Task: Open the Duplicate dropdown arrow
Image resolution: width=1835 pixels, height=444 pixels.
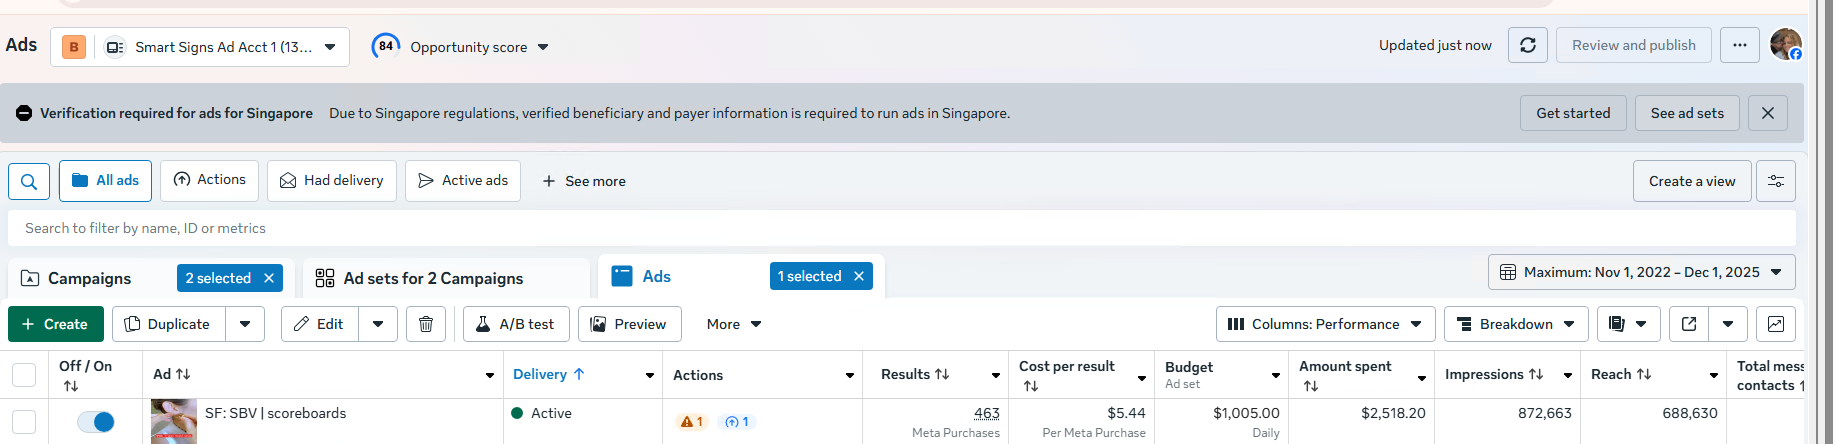Action: pos(245,324)
